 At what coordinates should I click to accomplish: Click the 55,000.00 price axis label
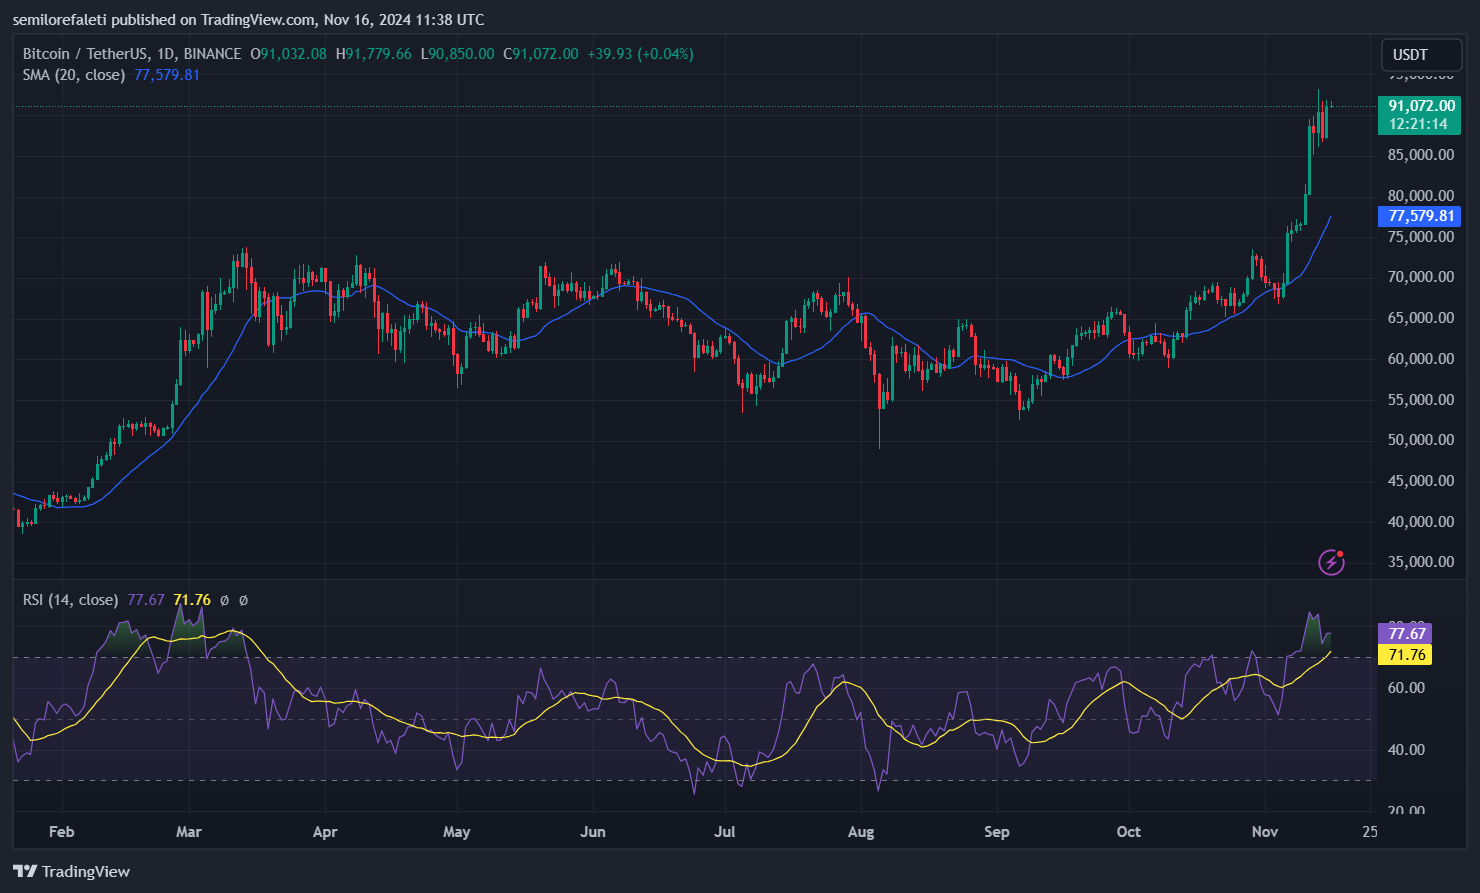point(1421,400)
